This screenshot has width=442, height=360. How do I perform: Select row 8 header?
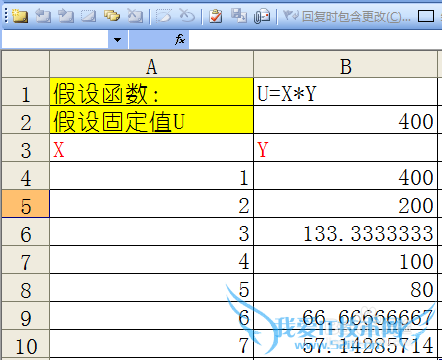click(26, 288)
